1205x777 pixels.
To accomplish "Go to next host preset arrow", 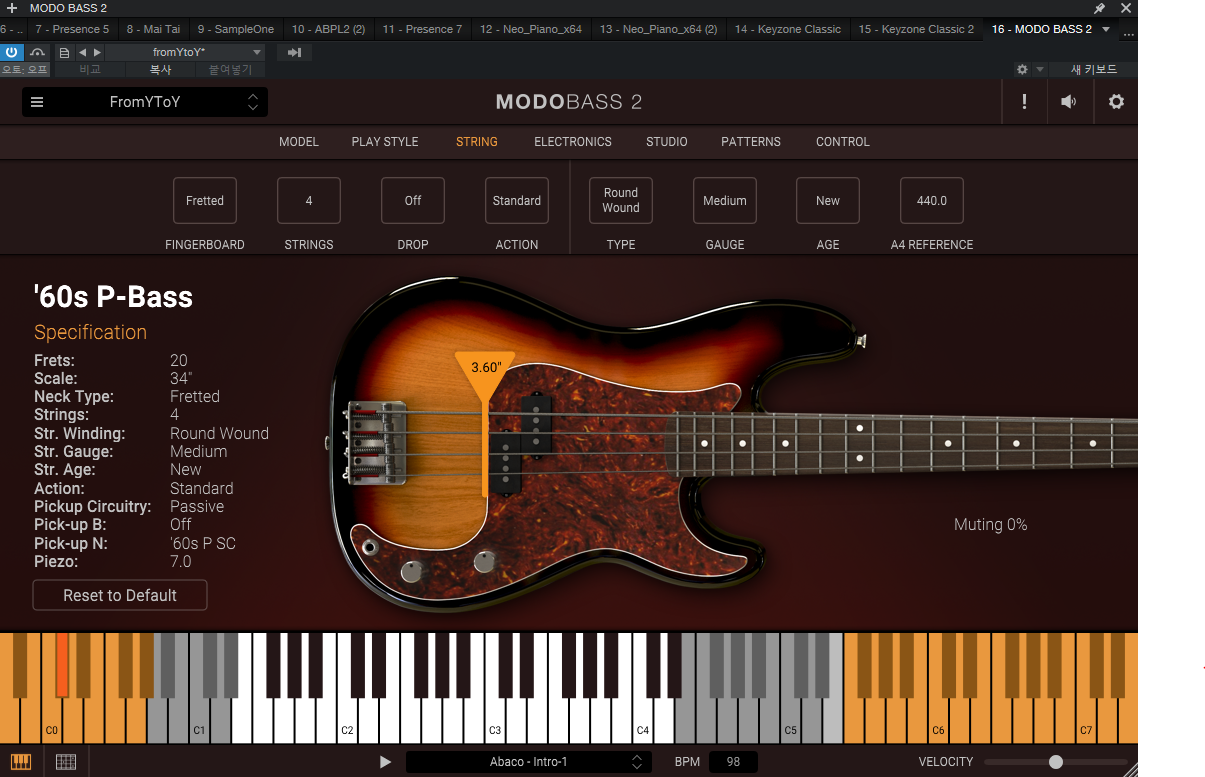I will [x=97, y=52].
